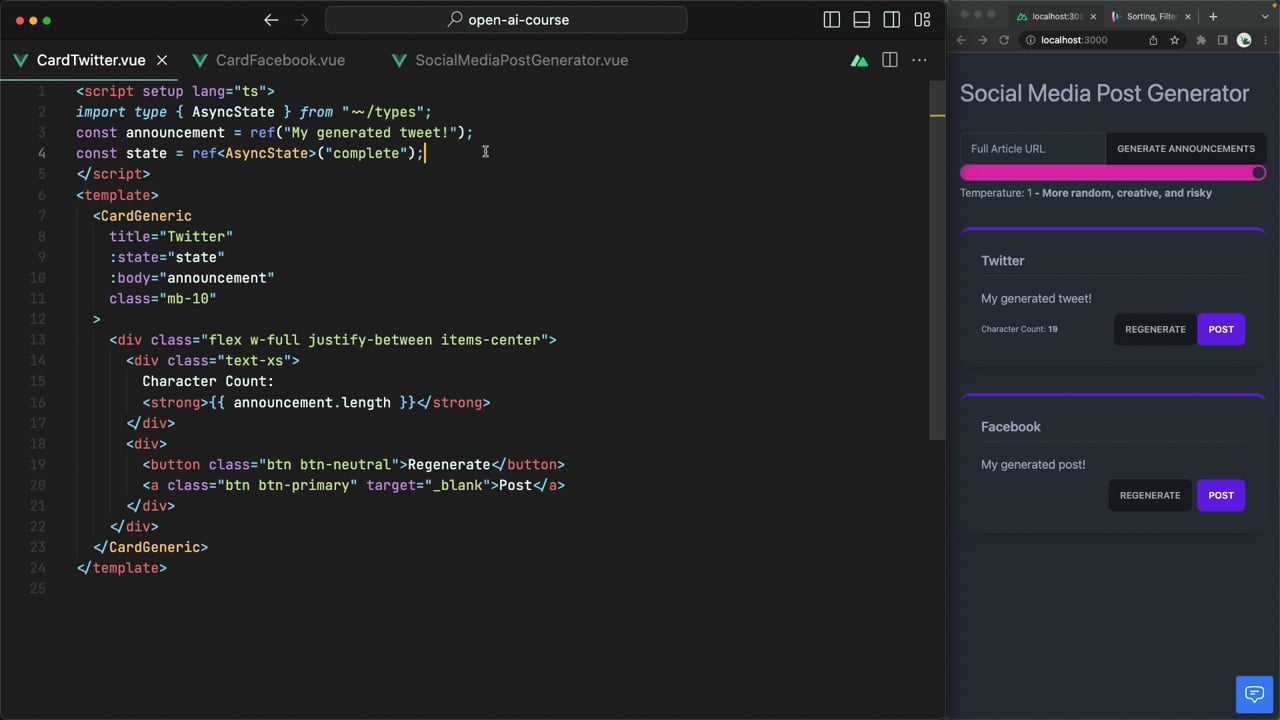Screen dimensions: 1280x720
Task: Click the Vue icon on CardFacebook.vue tab
Action: pyautogui.click(x=200, y=60)
